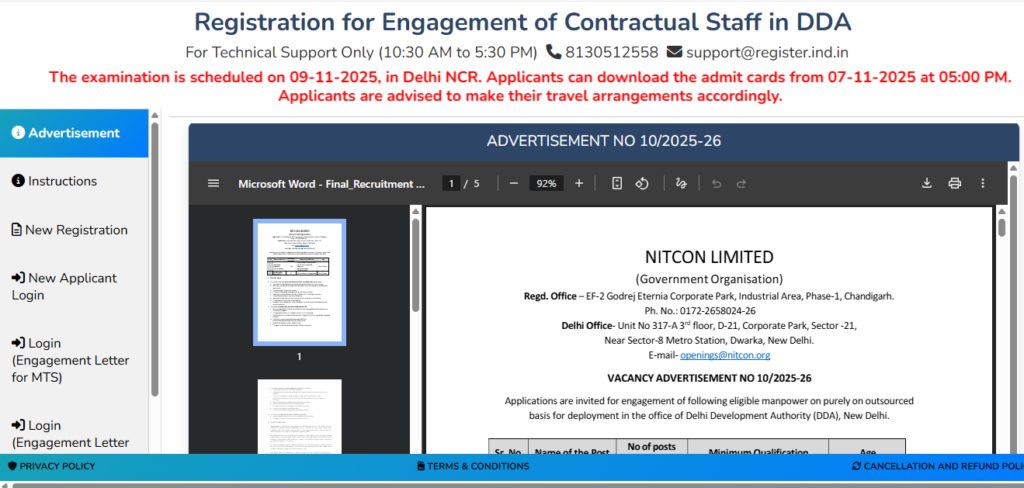Open New Applicant Login
The height and width of the screenshot is (488, 1024).
click(74, 286)
